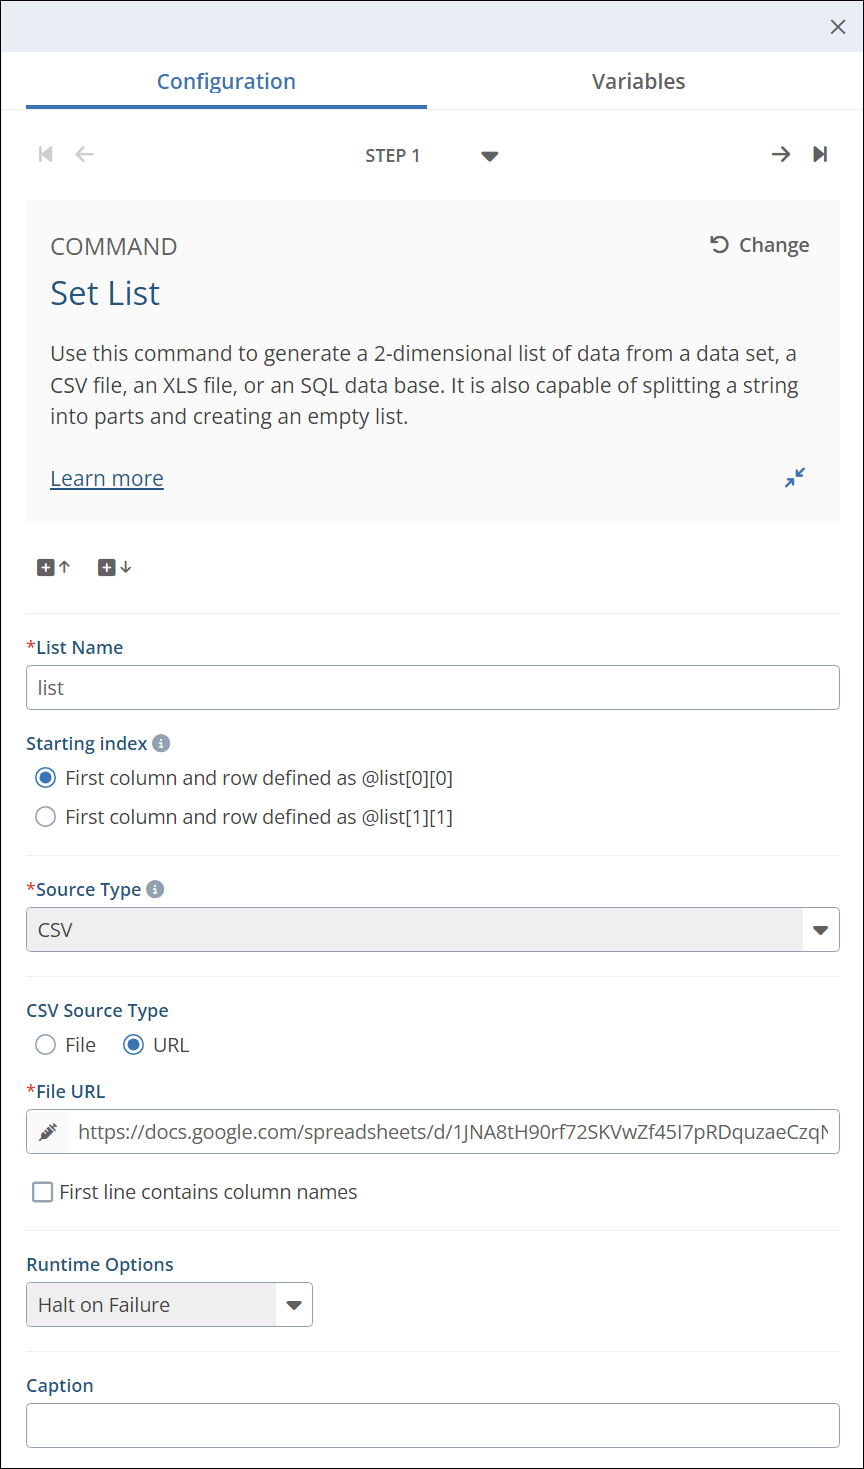Go to the first step icon
Viewport: 864px width, 1469px height.
click(45, 154)
